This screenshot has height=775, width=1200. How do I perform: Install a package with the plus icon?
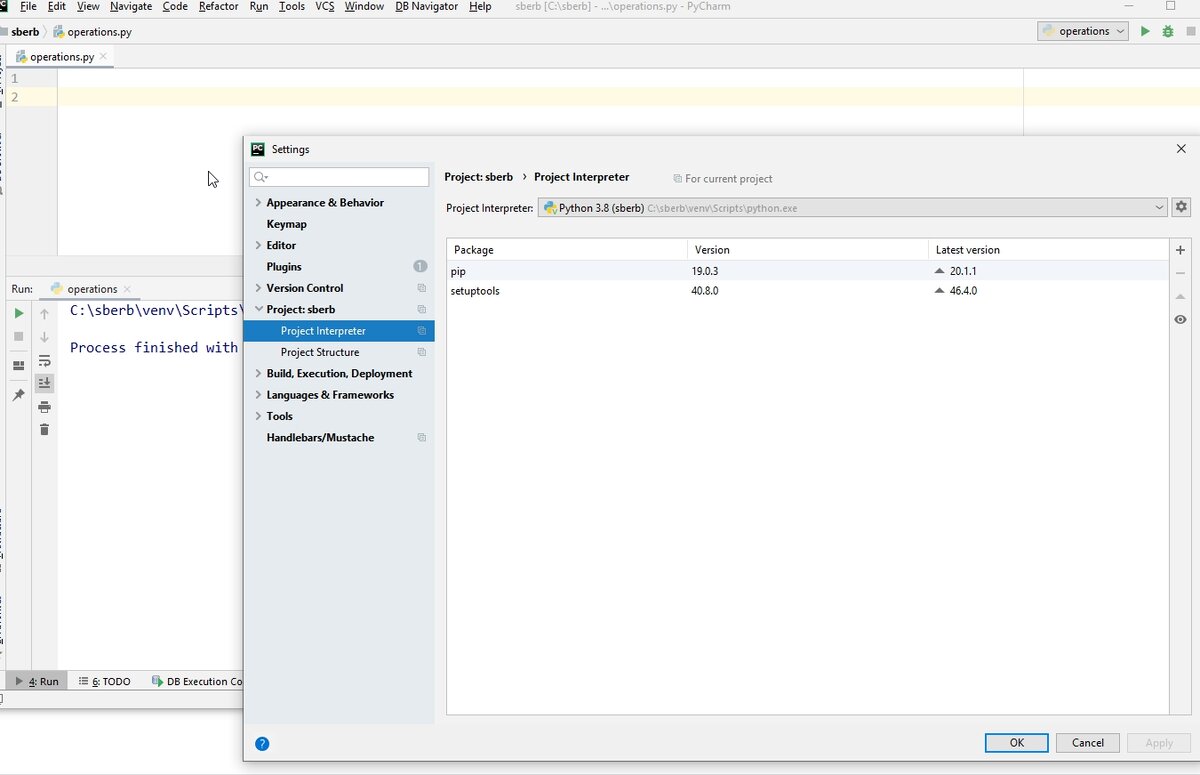coord(1180,250)
